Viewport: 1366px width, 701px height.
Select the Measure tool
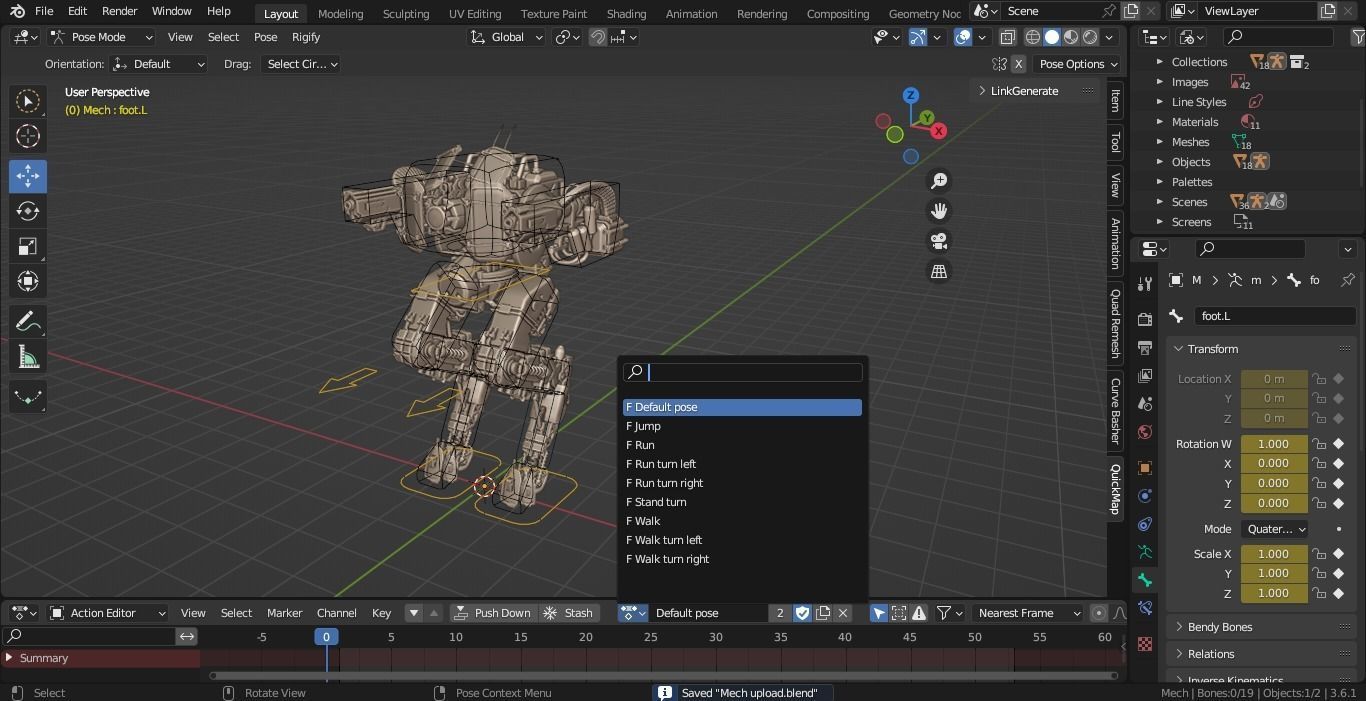click(x=28, y=357)
